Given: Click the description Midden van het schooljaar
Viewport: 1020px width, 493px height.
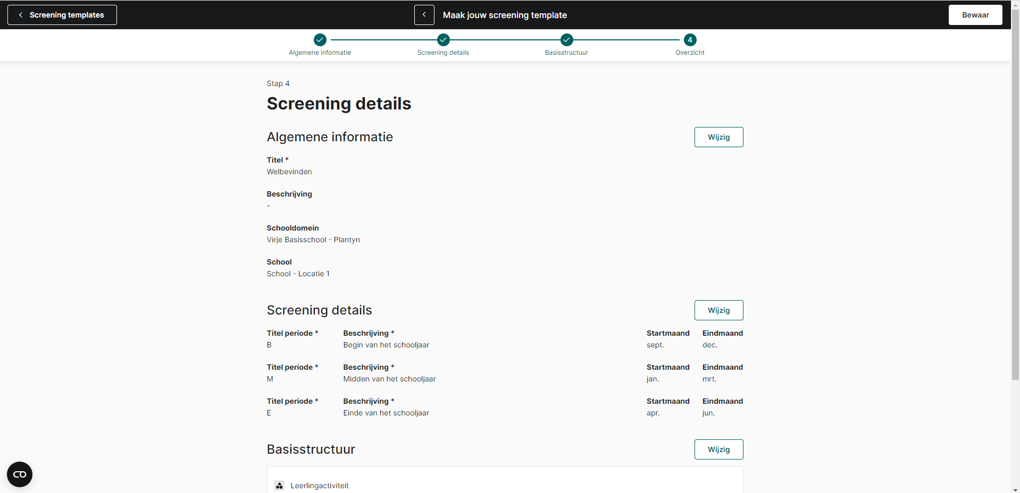Looking at the screenshot, I should tap(390, 379).
